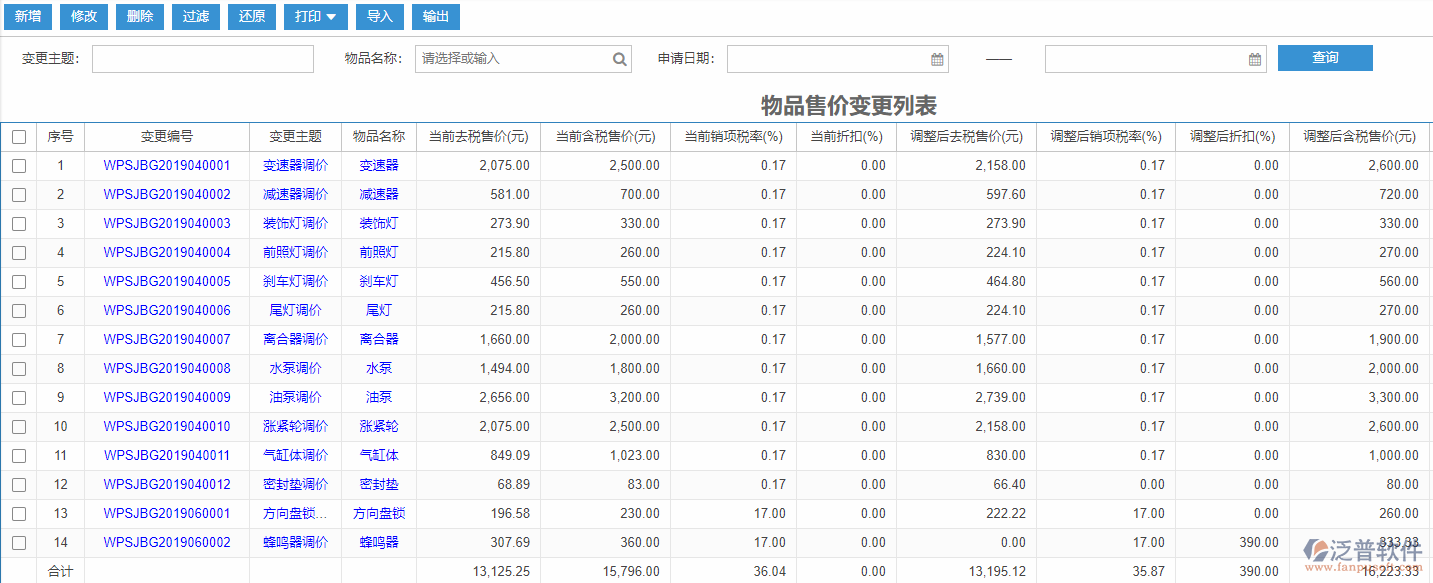1433x583 pixels.
Task: Click 还原 to restore the list
Action: 251,16
